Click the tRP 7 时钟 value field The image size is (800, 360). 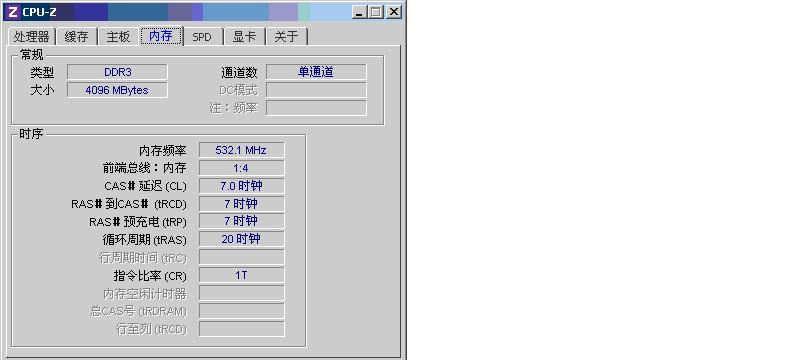point(241,221)
